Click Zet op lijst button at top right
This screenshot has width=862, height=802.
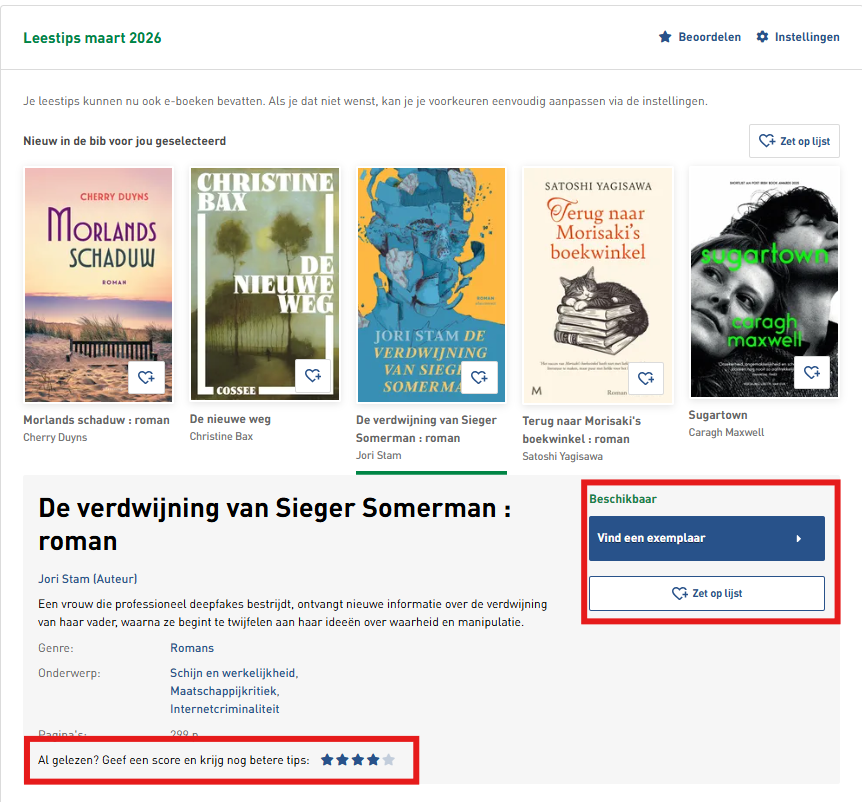794,141
